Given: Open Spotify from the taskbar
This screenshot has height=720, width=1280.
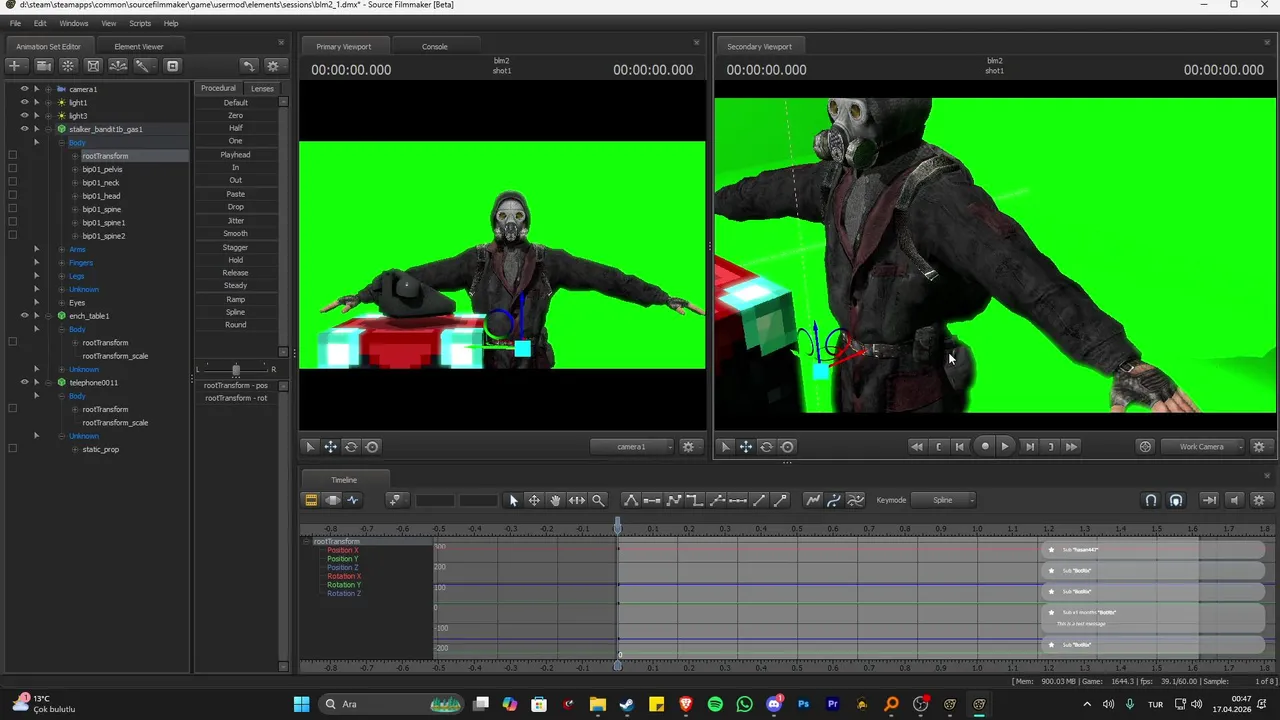Looking at the screenshot, I should (715, 704).
